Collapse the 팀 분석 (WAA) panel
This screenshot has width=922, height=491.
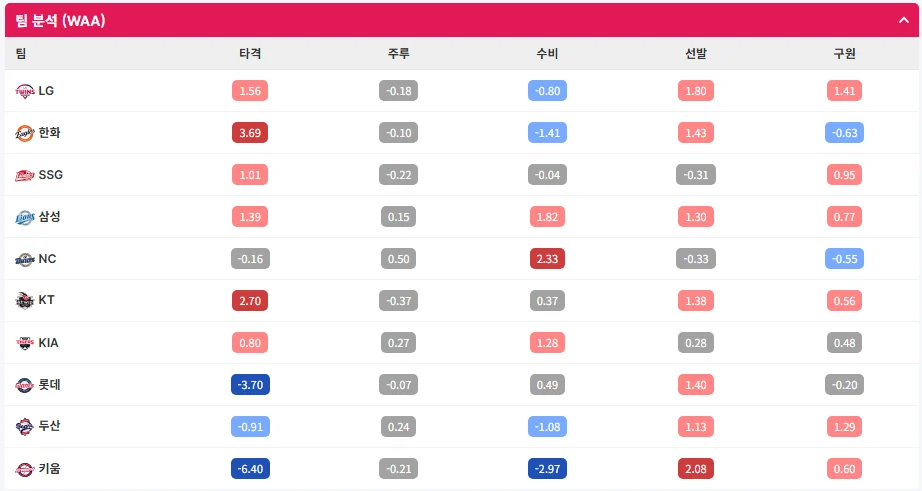pyautogui.click(x=904, y=20)
